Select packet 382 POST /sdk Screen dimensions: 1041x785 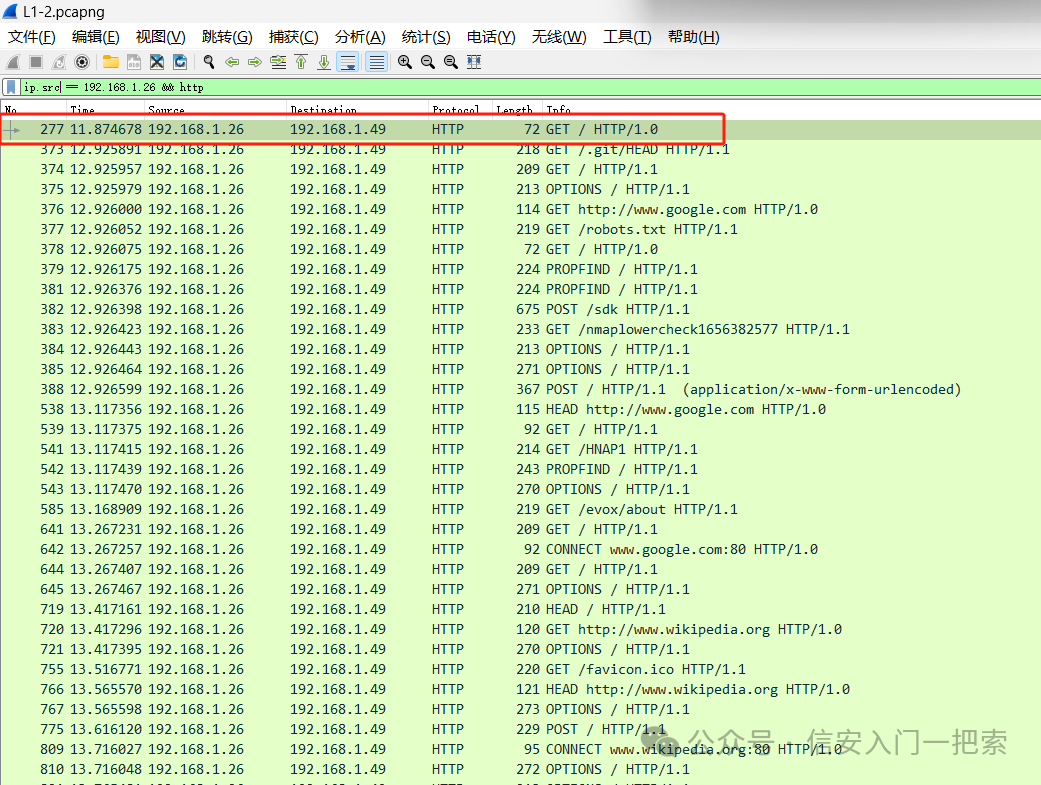520,309
